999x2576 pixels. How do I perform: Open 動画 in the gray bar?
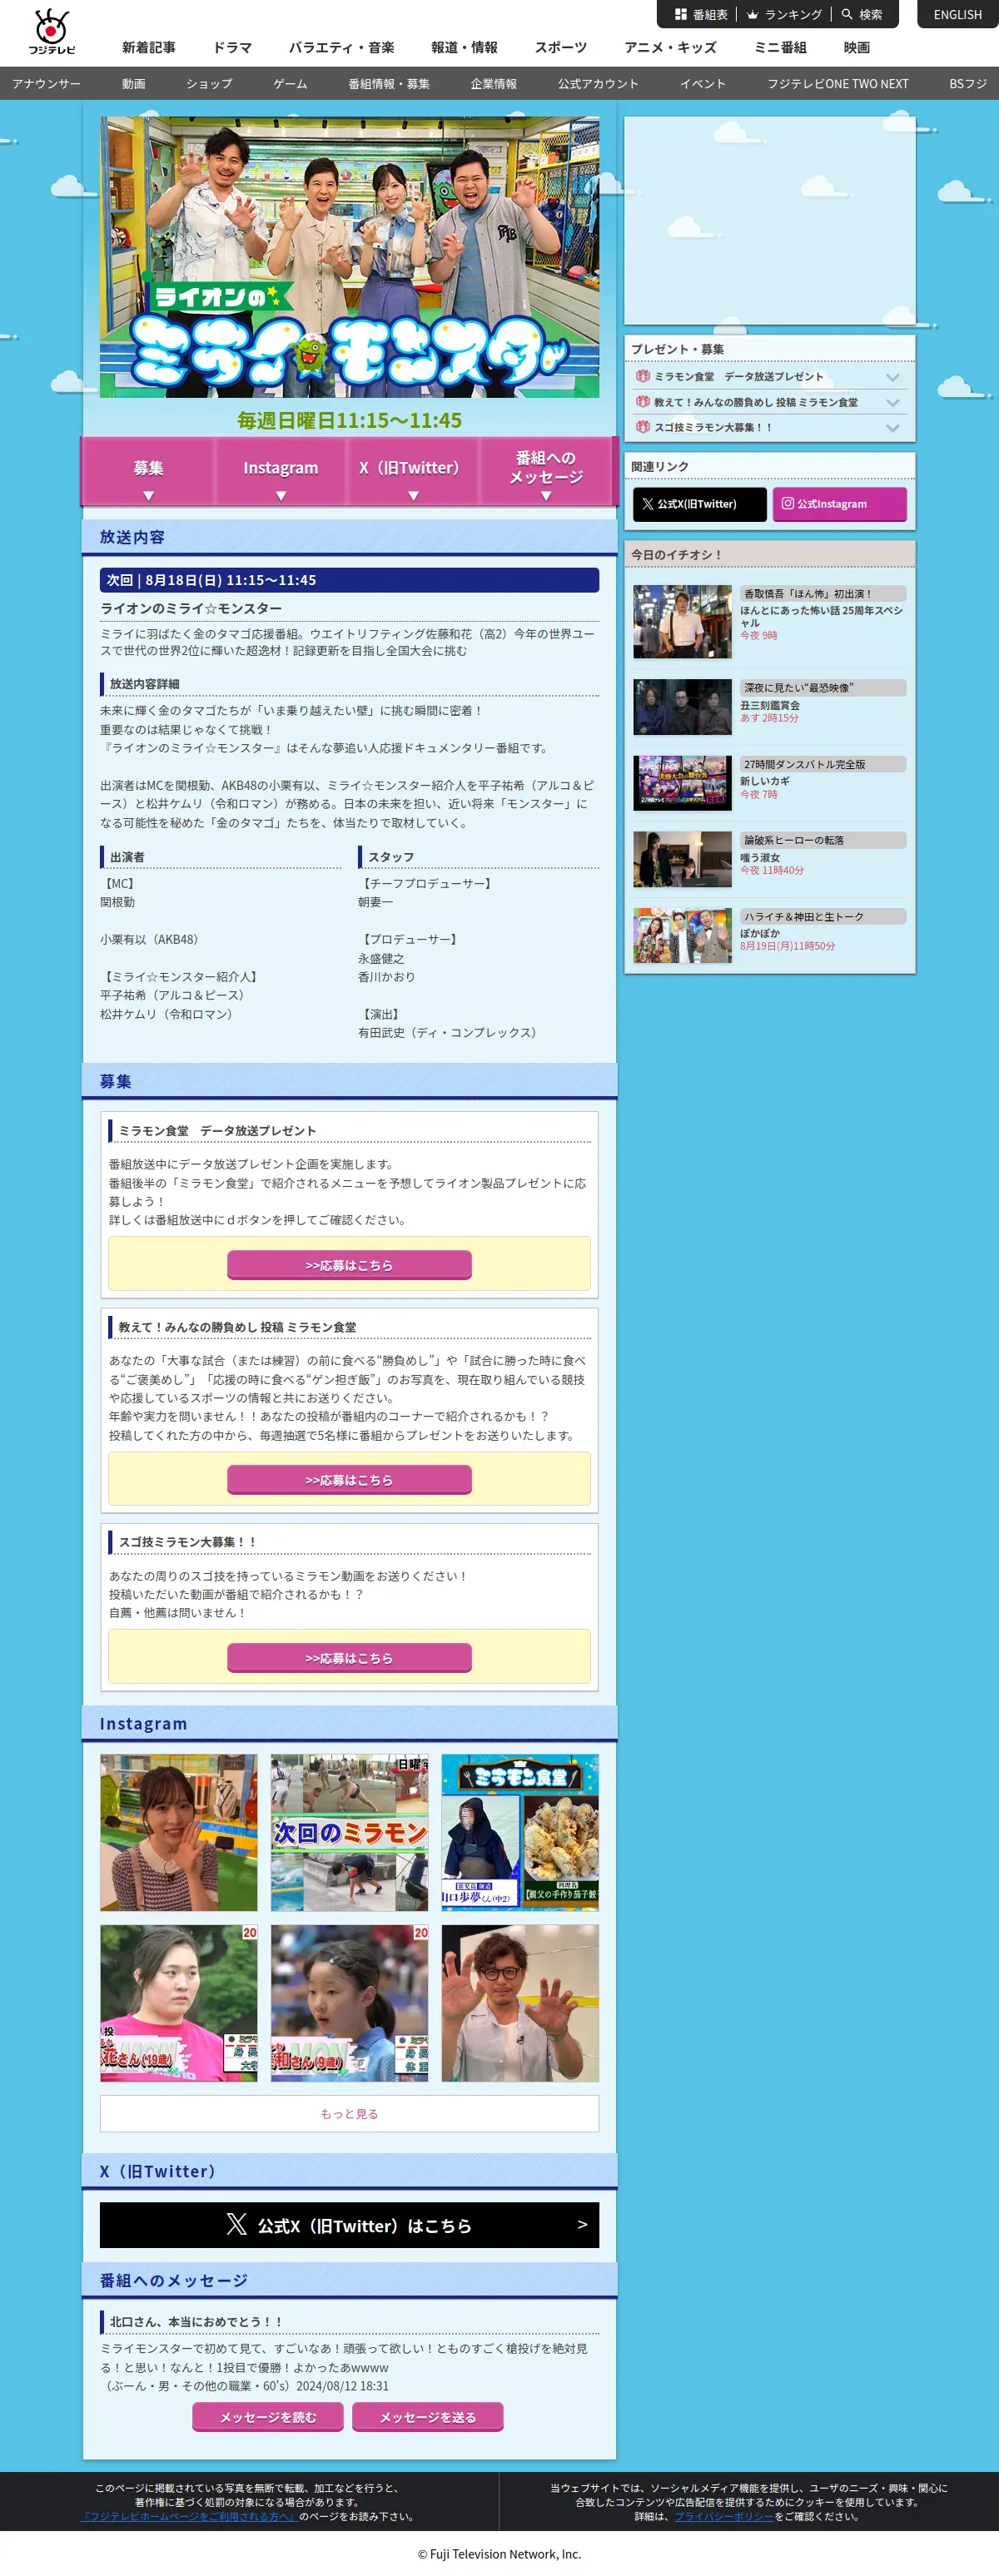[x=133, y=83]
